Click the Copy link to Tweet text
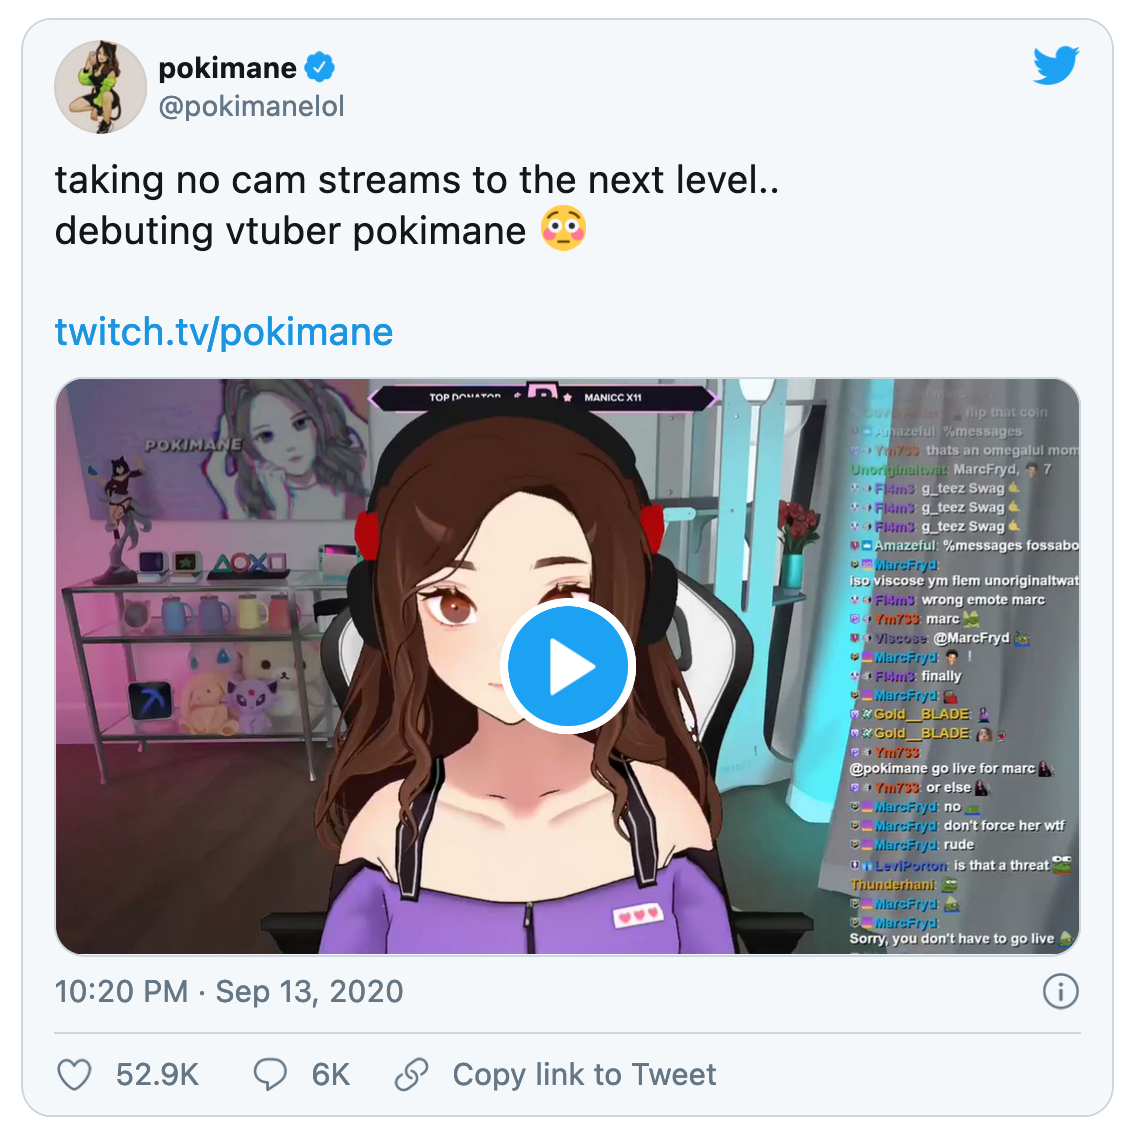1136x1140 pixels. (584, 1075)
